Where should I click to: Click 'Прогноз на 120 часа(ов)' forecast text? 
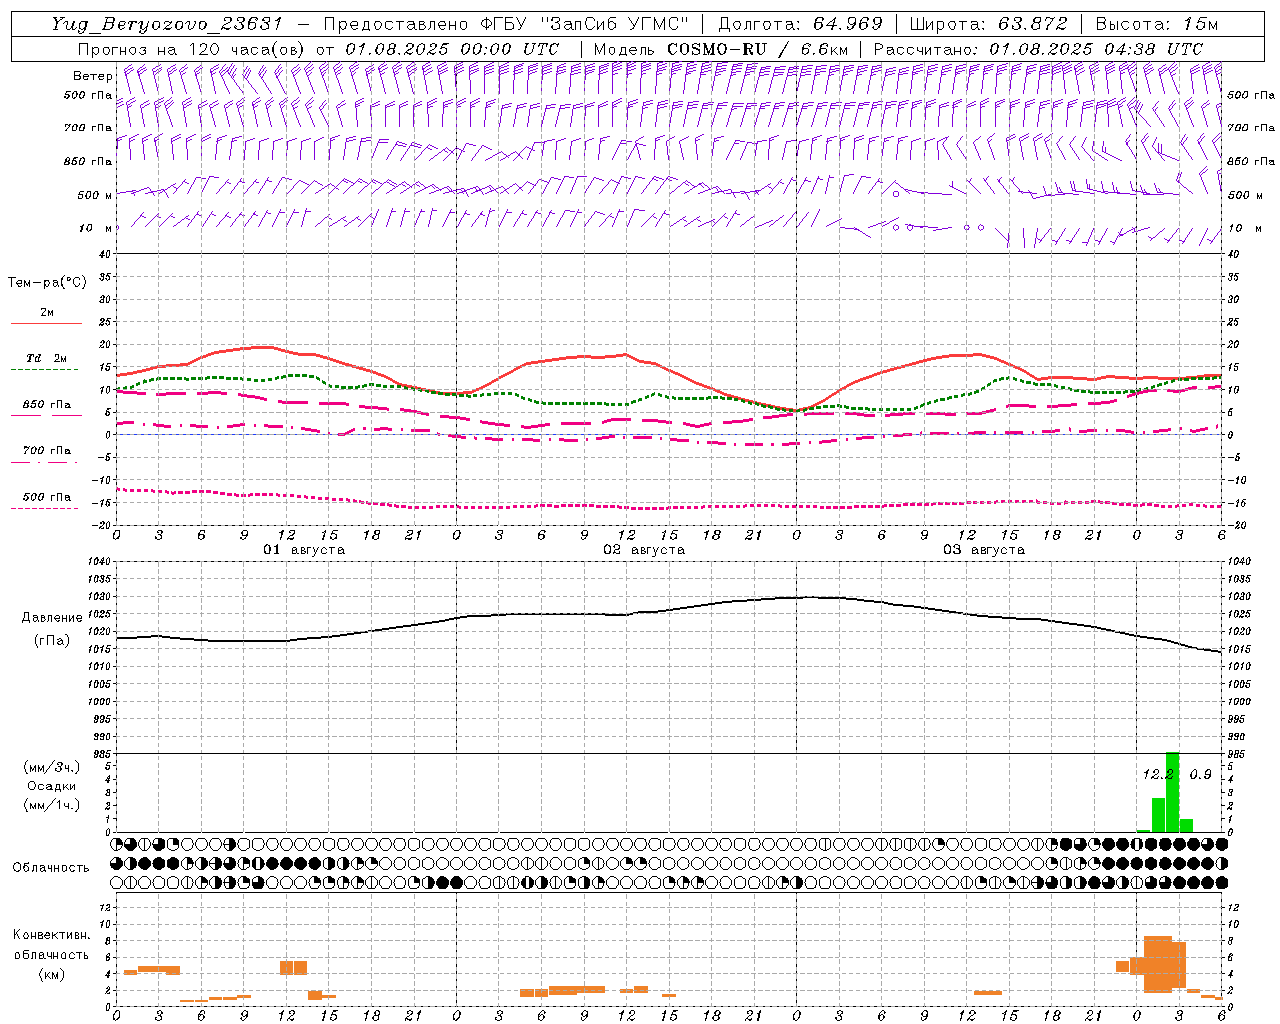(192, 49)
